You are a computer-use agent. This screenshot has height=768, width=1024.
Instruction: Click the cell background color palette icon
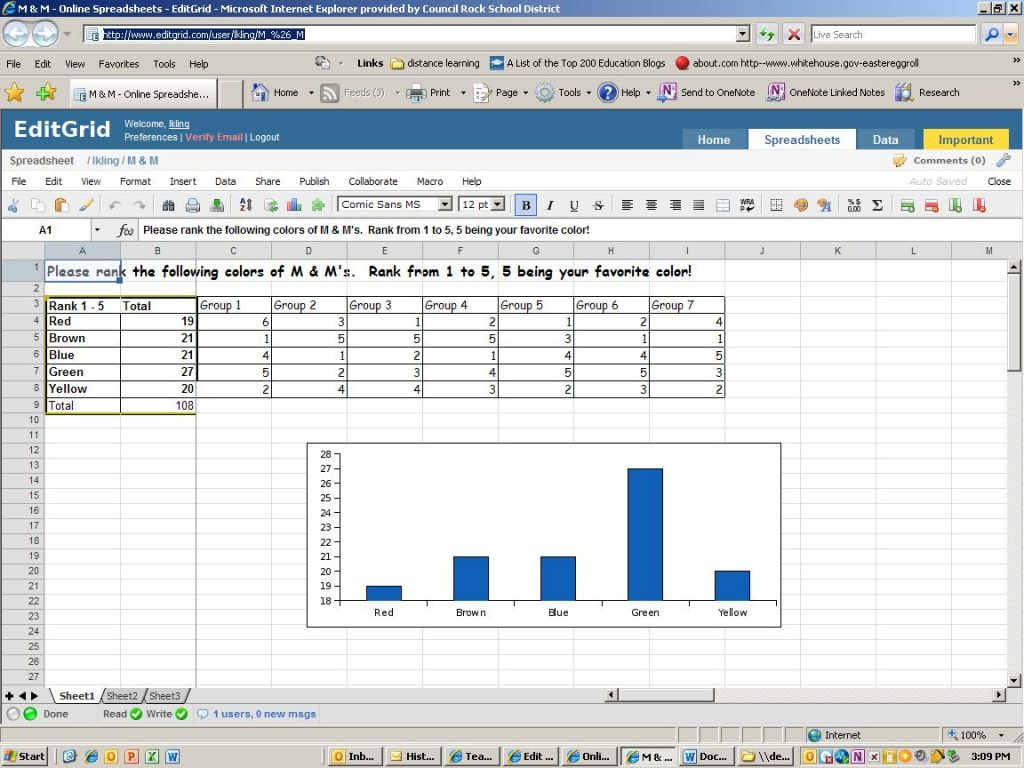(x=800, y=205)
